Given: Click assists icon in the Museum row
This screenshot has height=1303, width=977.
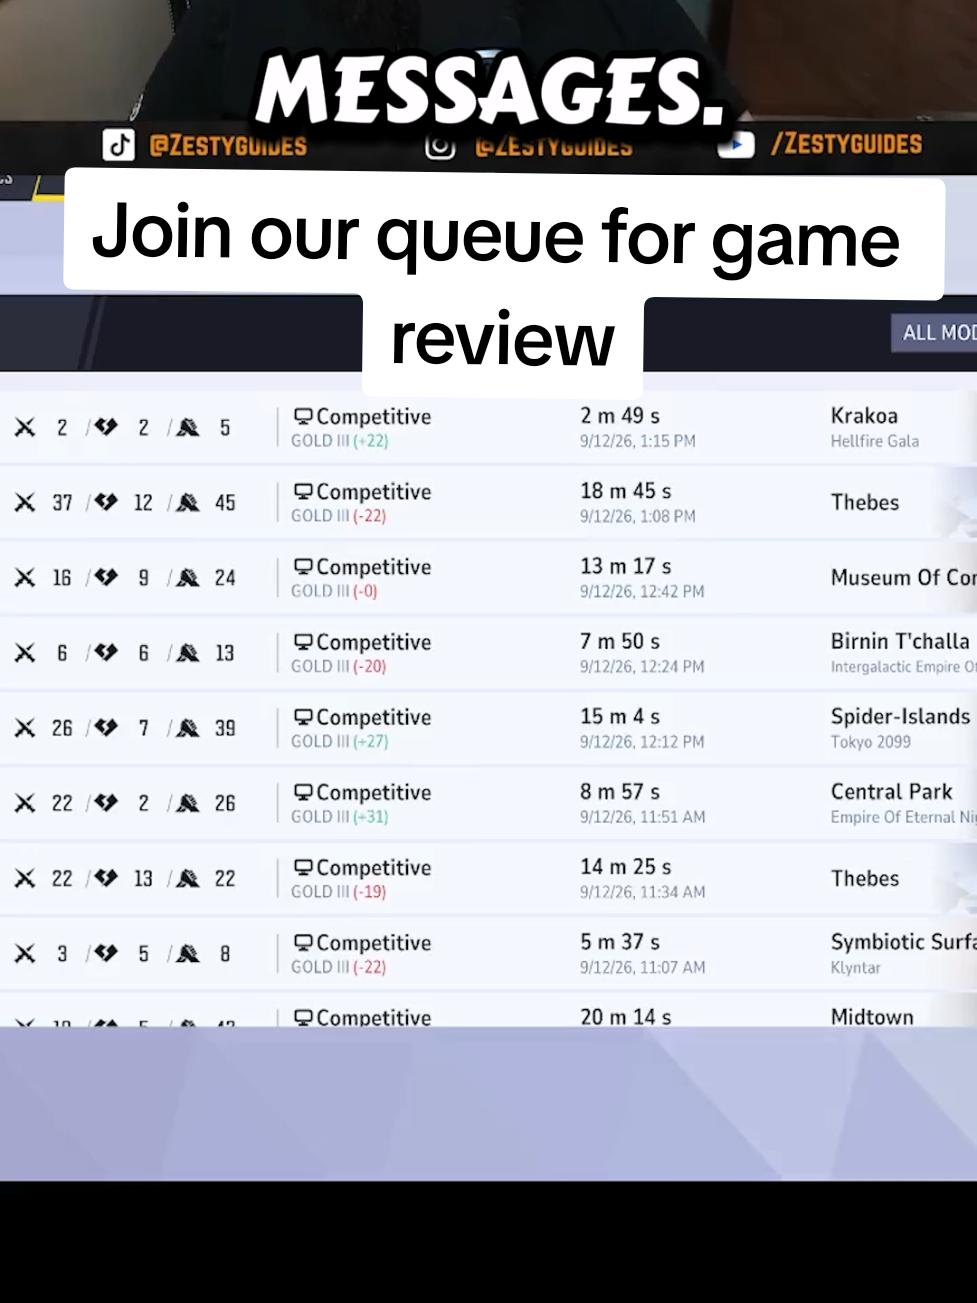Looking at the screenshot, I should click(x=188, y=578).
